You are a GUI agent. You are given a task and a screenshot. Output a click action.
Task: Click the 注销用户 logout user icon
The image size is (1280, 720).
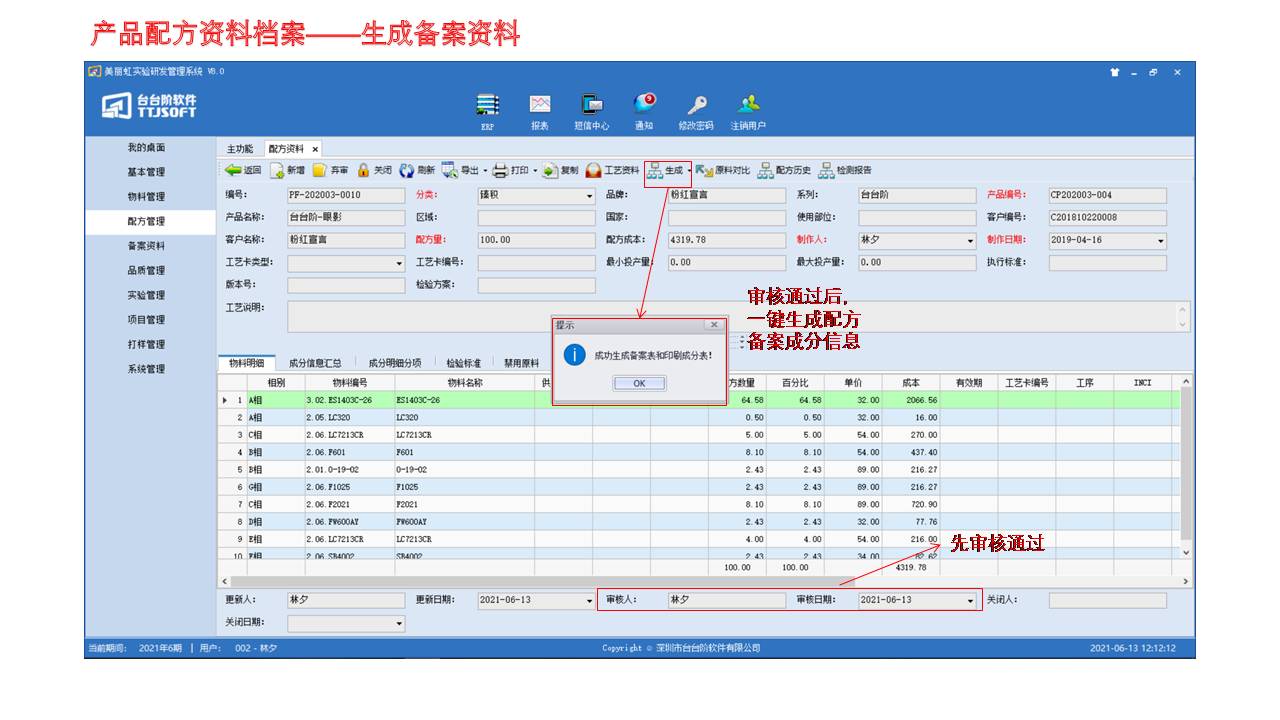coord(748,104)
